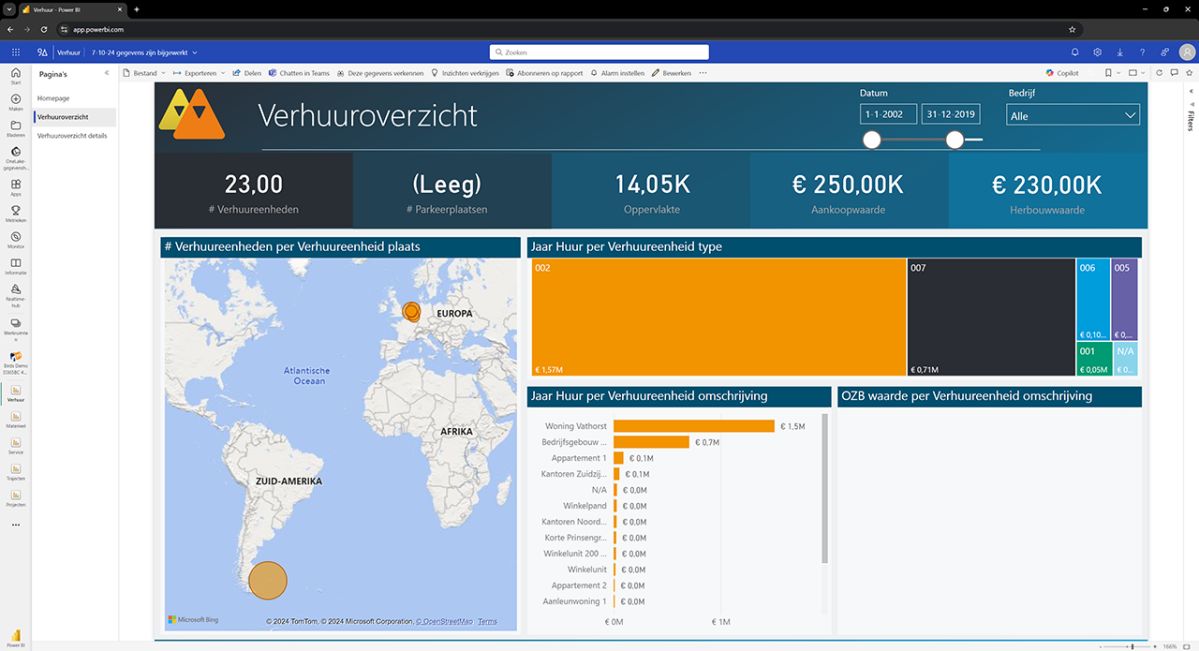
Task: Select Verhuuroverzicht details page
Action: (72, 135)
